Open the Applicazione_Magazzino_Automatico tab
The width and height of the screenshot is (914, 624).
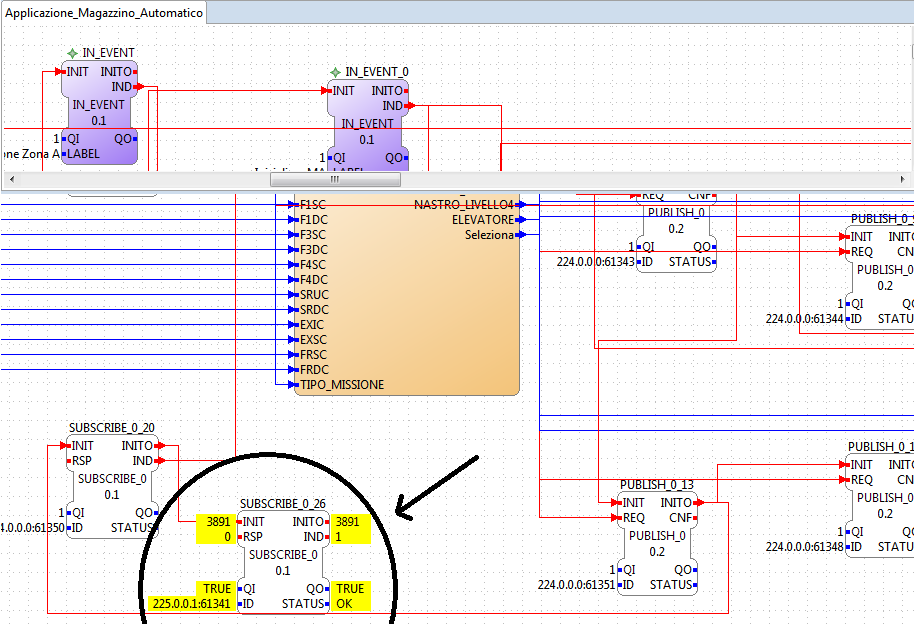(104, 13)
